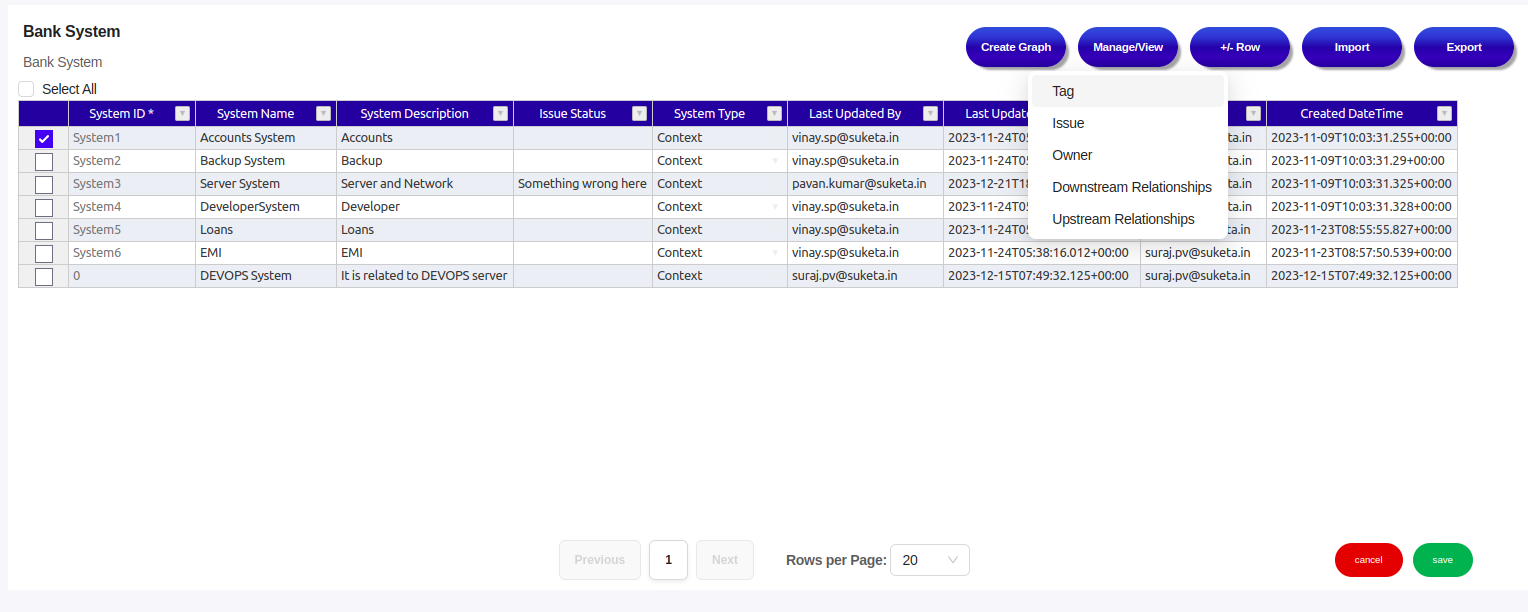Tick the DEVOPS System row checkbox

(44, 277)
